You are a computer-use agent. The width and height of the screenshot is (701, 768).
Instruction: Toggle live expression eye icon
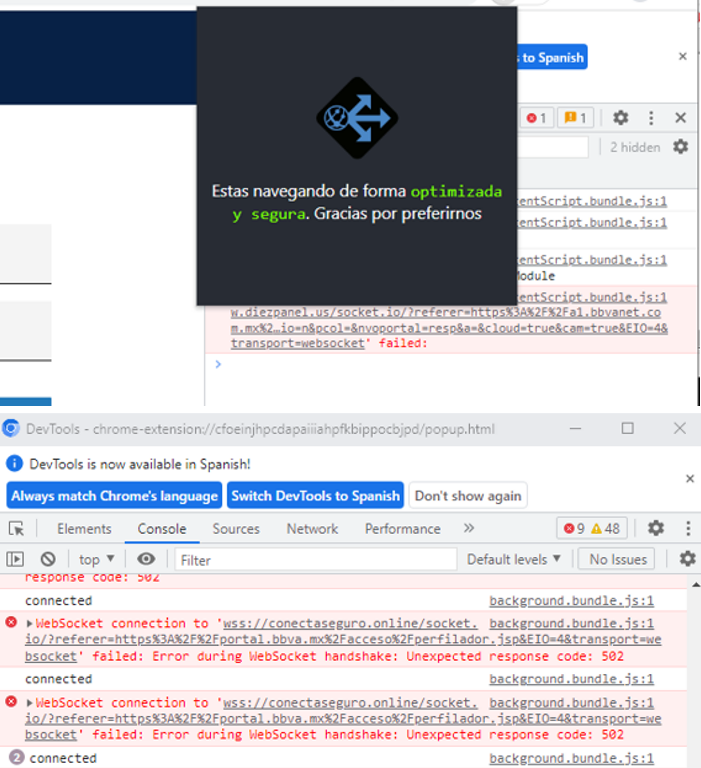pos(146,559)
